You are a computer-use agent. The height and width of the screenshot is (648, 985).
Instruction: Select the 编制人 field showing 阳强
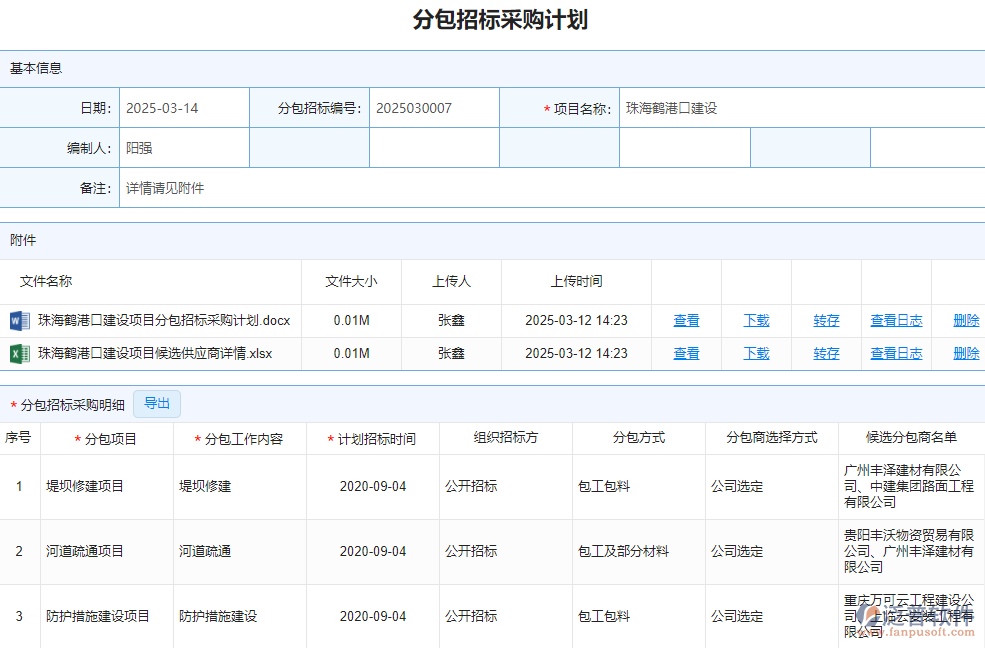click(185, 147)
